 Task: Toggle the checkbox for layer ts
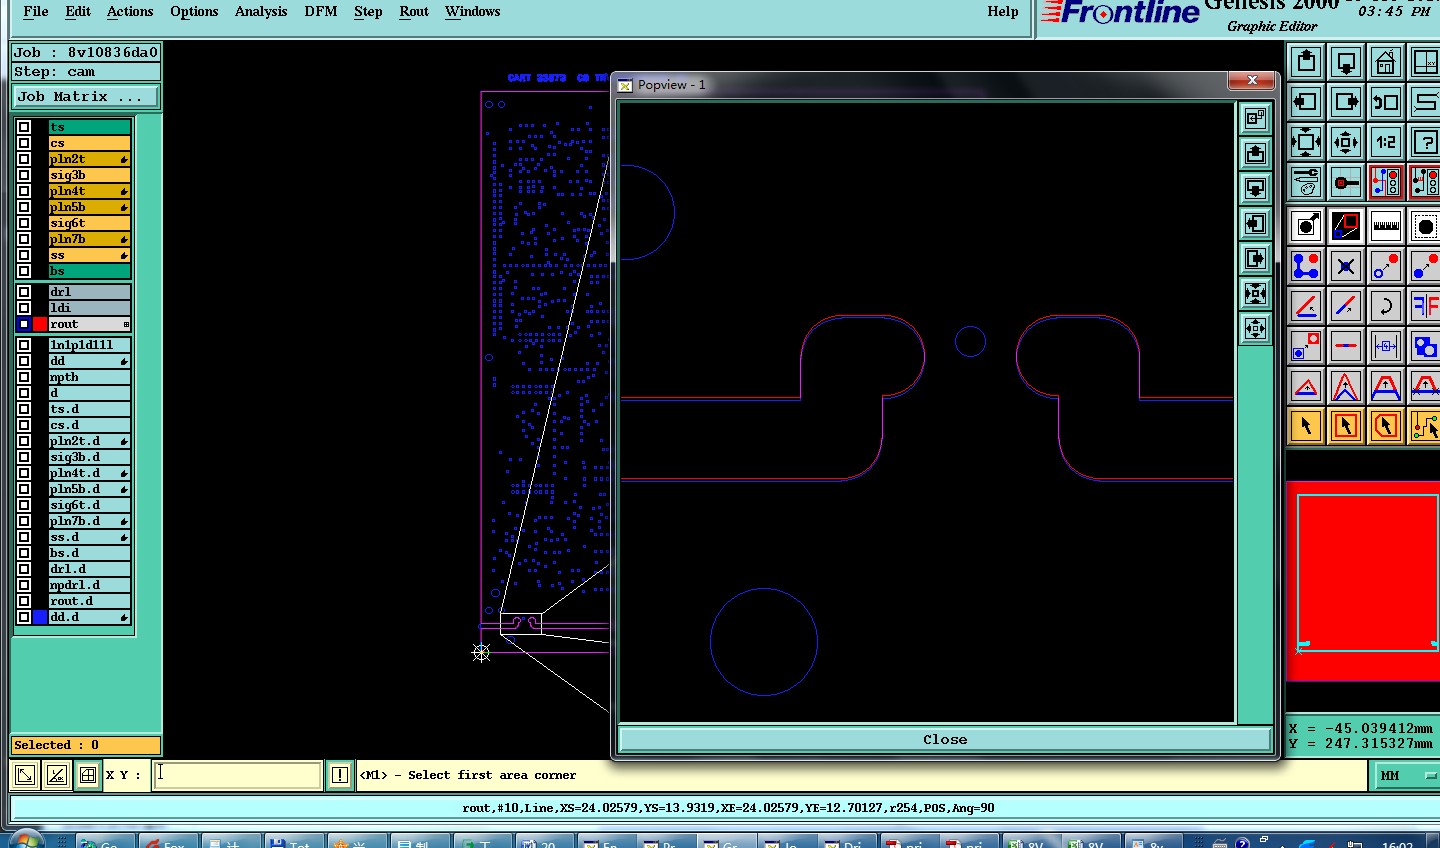tap(24, 127)
